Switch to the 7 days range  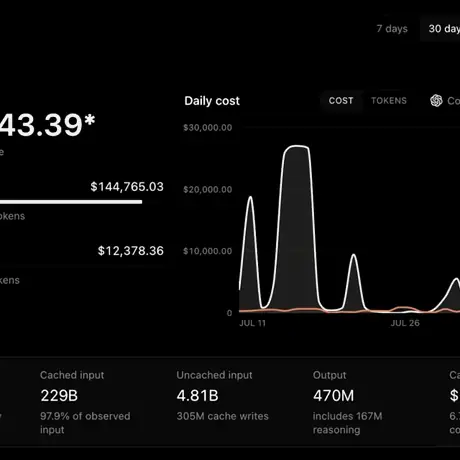[392, 29]
